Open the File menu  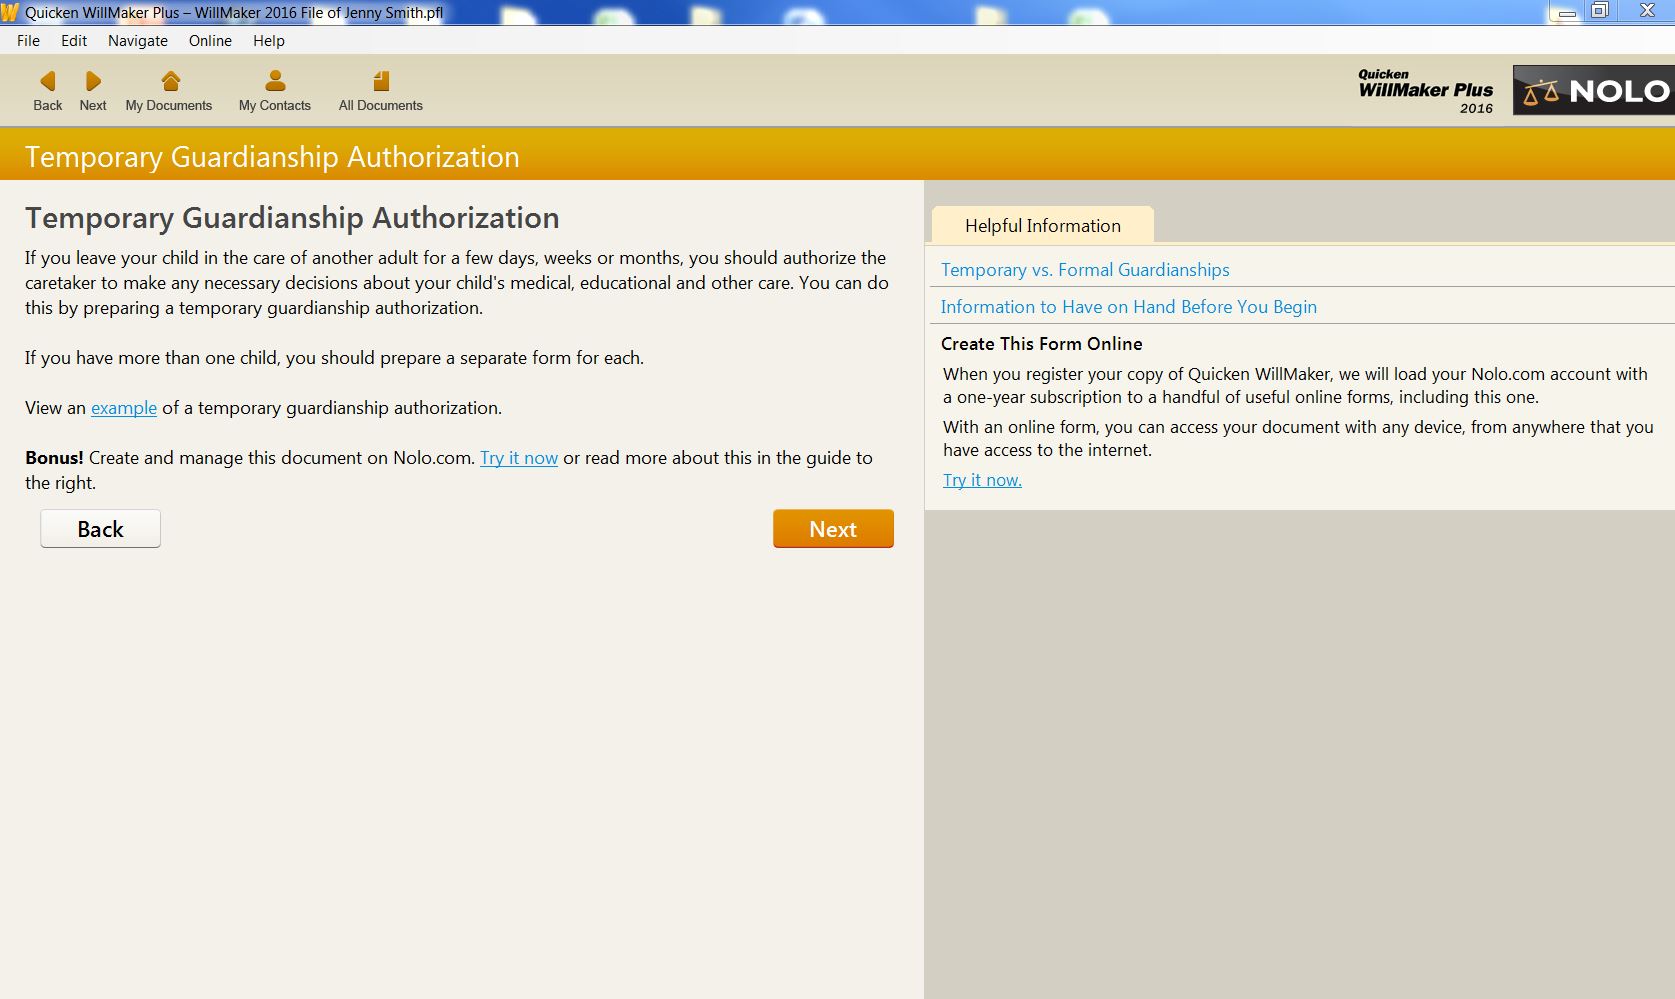[x=28, y=41]
